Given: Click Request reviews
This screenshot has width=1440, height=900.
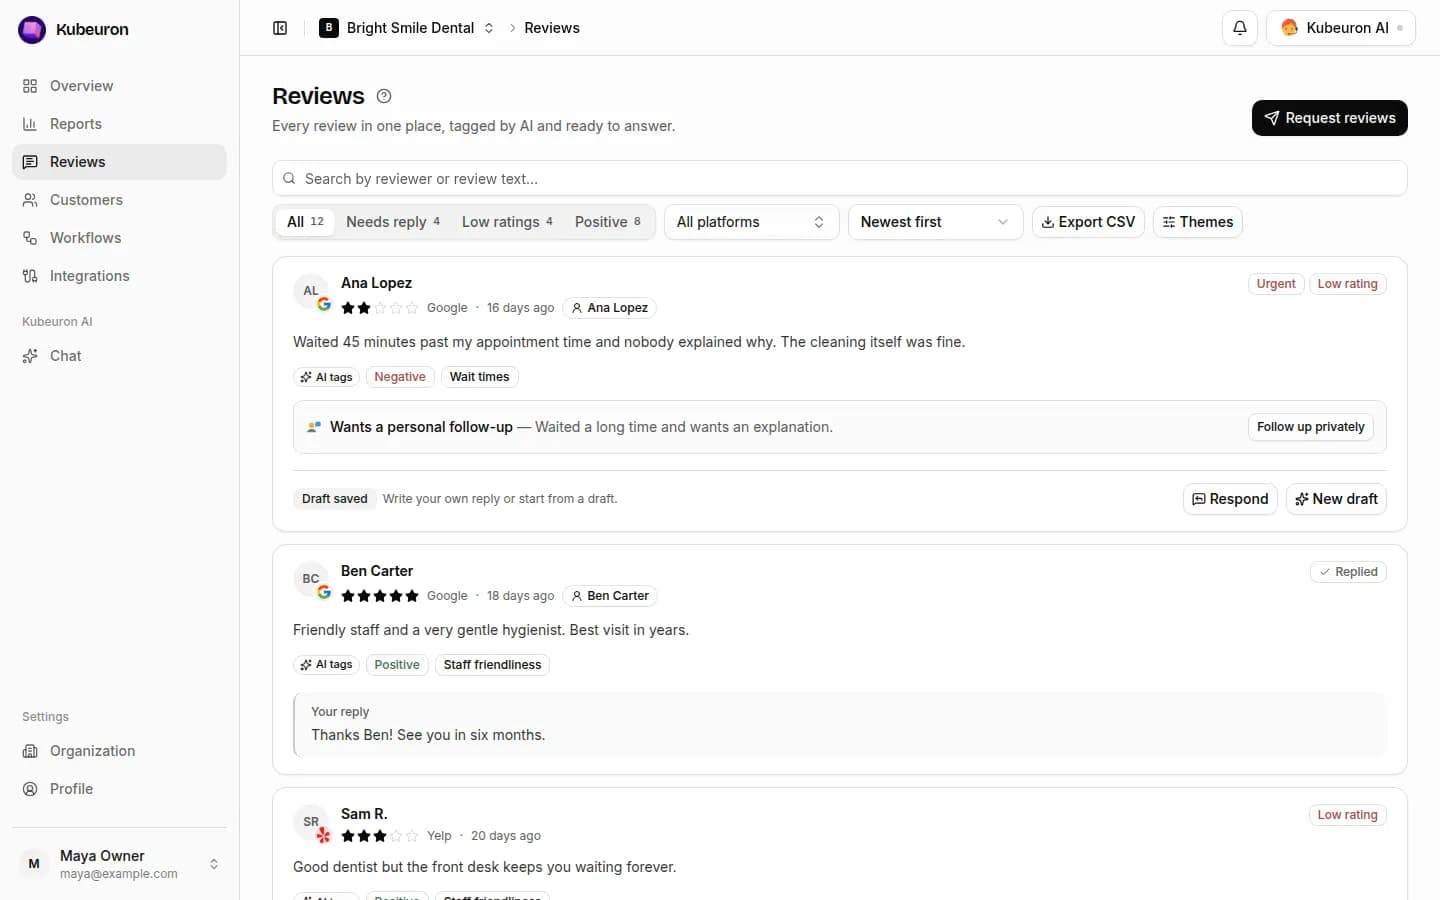Looking at the screenshot, I should click(x=1330, y=118).
